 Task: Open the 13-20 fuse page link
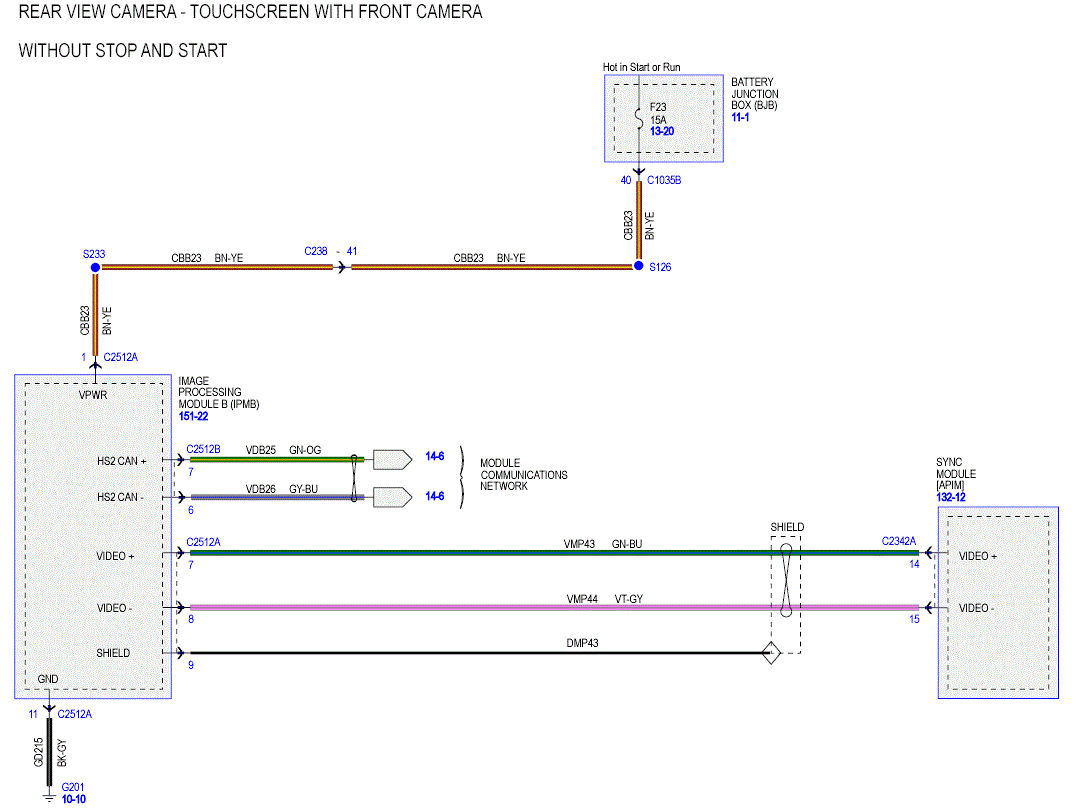click(x=662, y=131)
